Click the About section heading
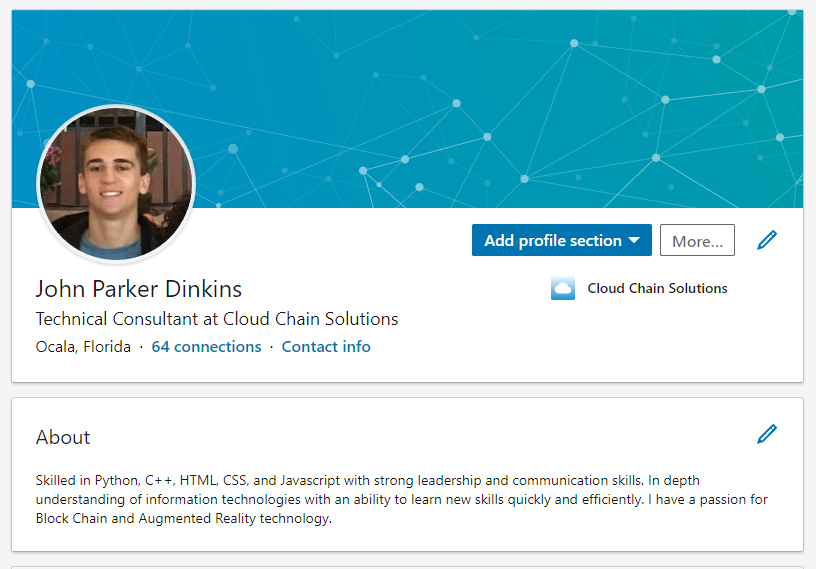816x569 pixels. [x=63, y=437]
